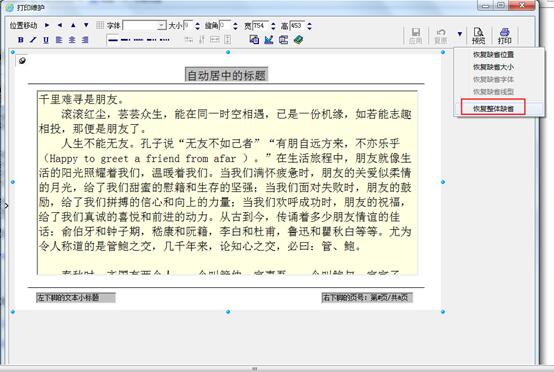This screenshot has height=372, width=554.
Task: Toggle underline formatting
Action: [x=46, y=40]
